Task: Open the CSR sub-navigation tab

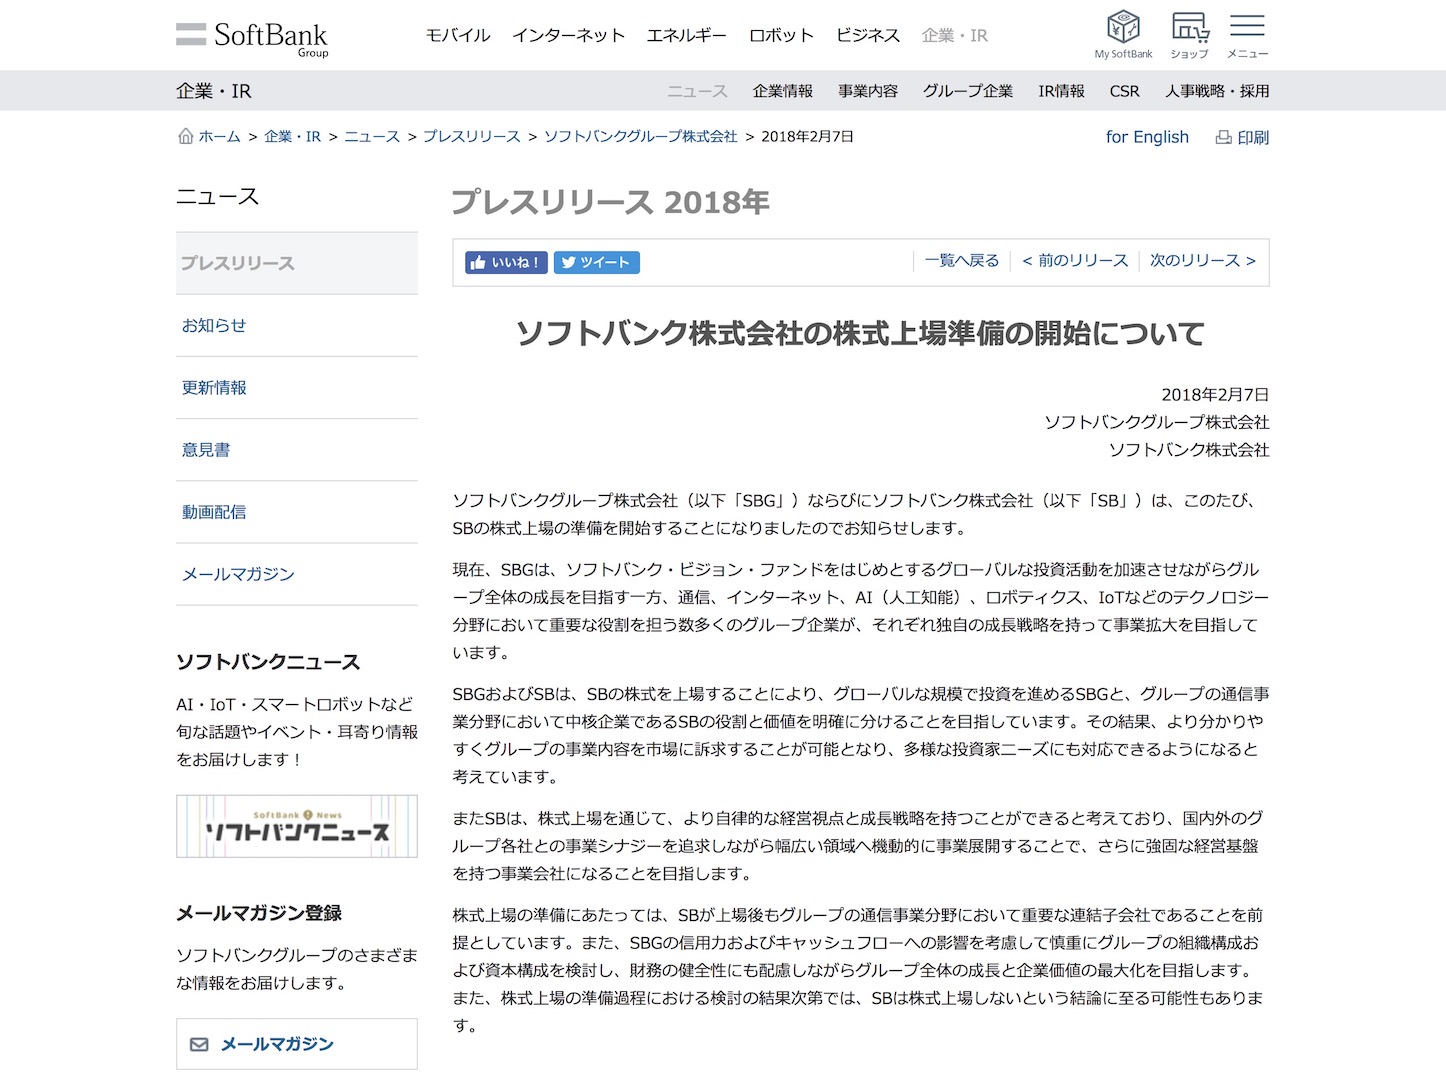Action: click(x=1124, y=91)
